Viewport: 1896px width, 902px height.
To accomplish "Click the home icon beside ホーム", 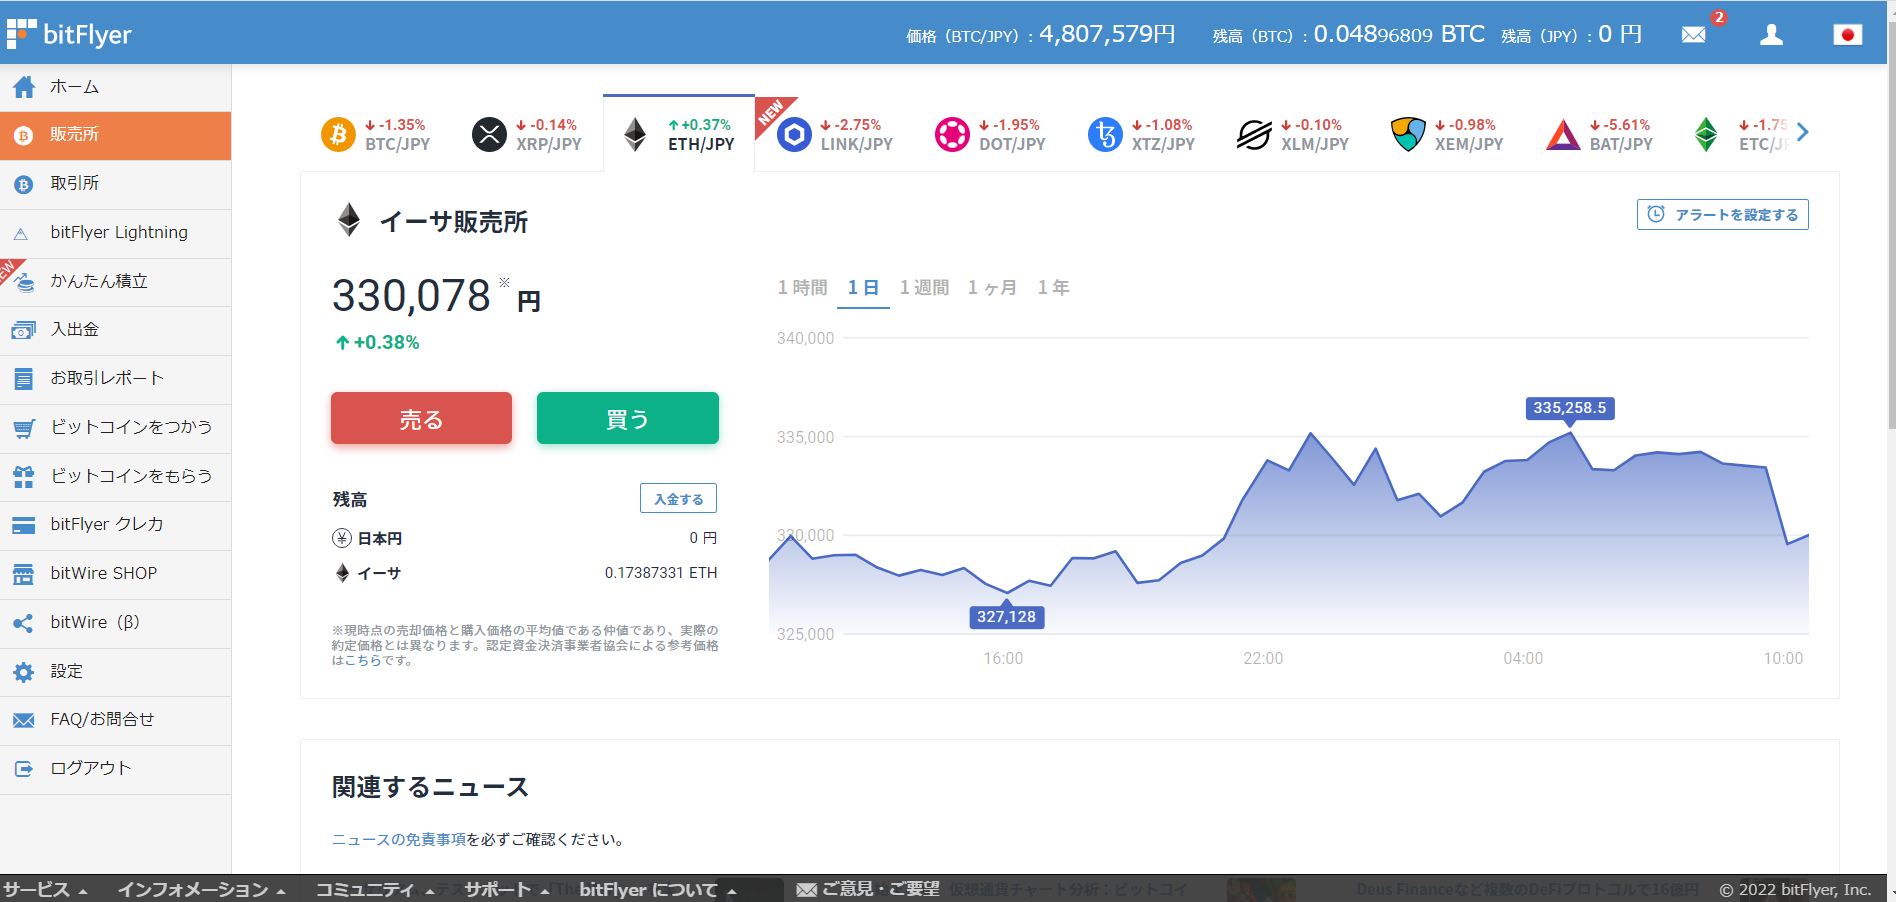I will click(24, 87).
